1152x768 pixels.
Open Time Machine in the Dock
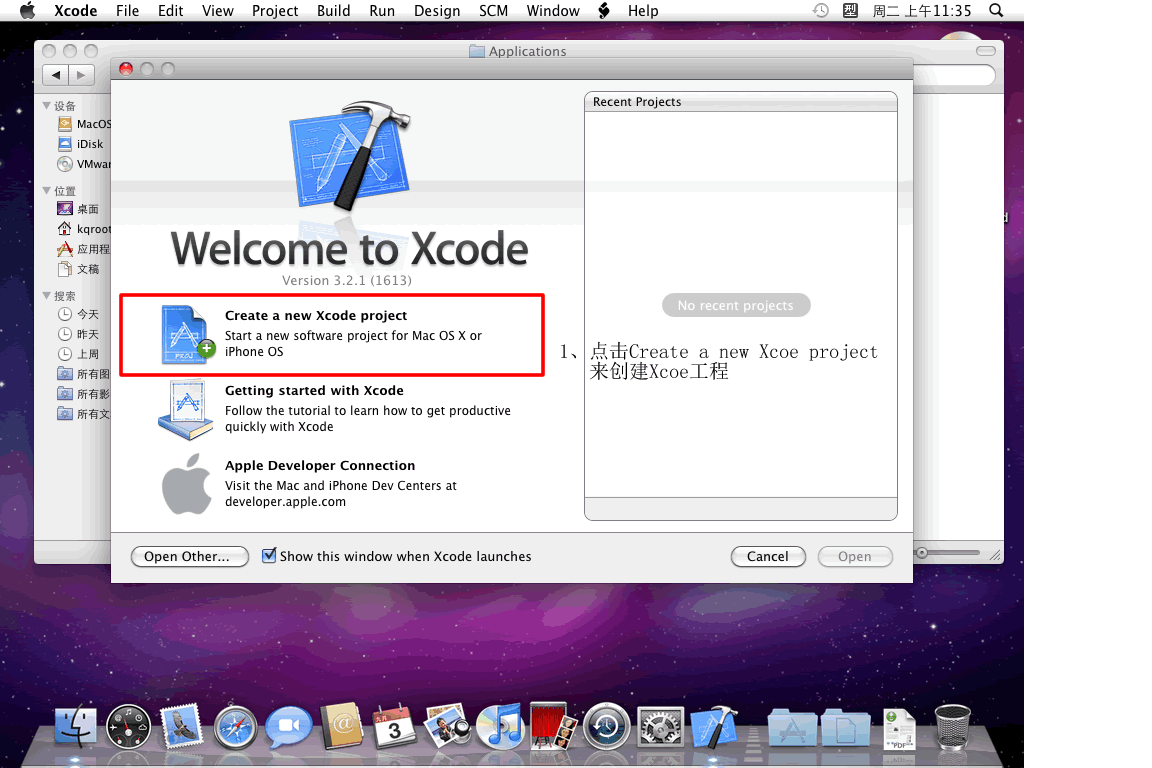[606, 726]
